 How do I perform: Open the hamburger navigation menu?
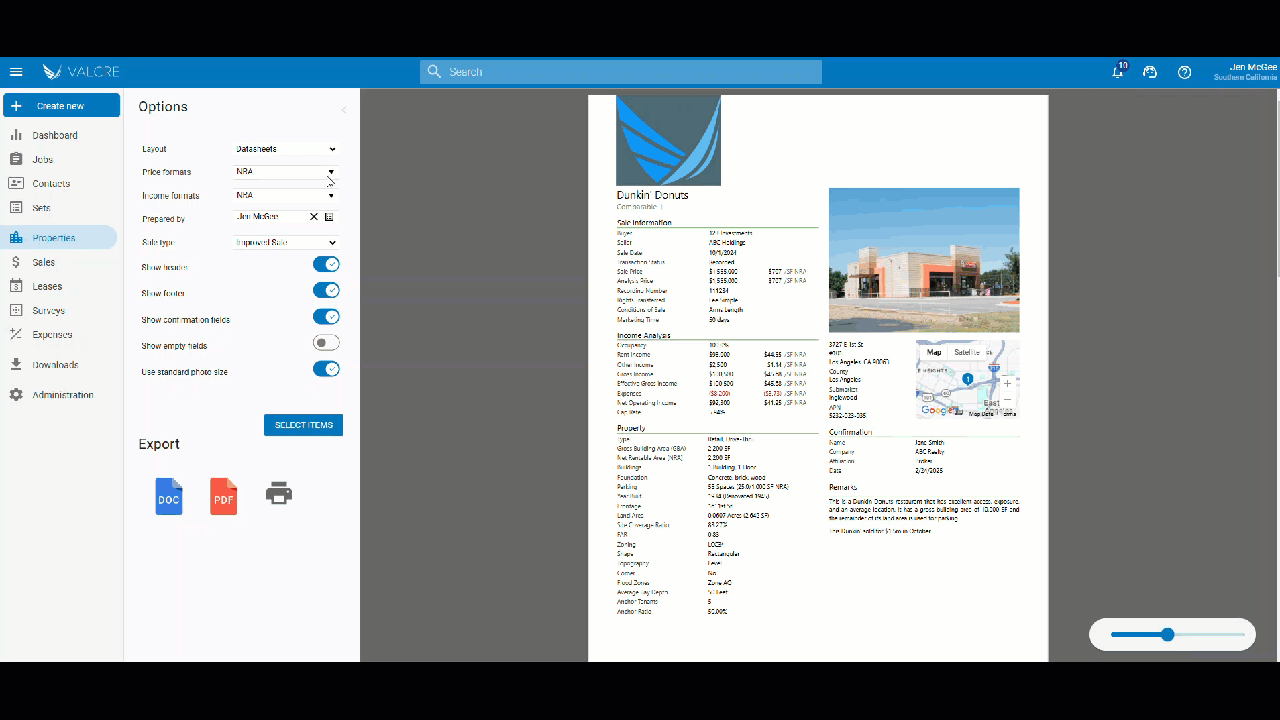pos(16,72)
